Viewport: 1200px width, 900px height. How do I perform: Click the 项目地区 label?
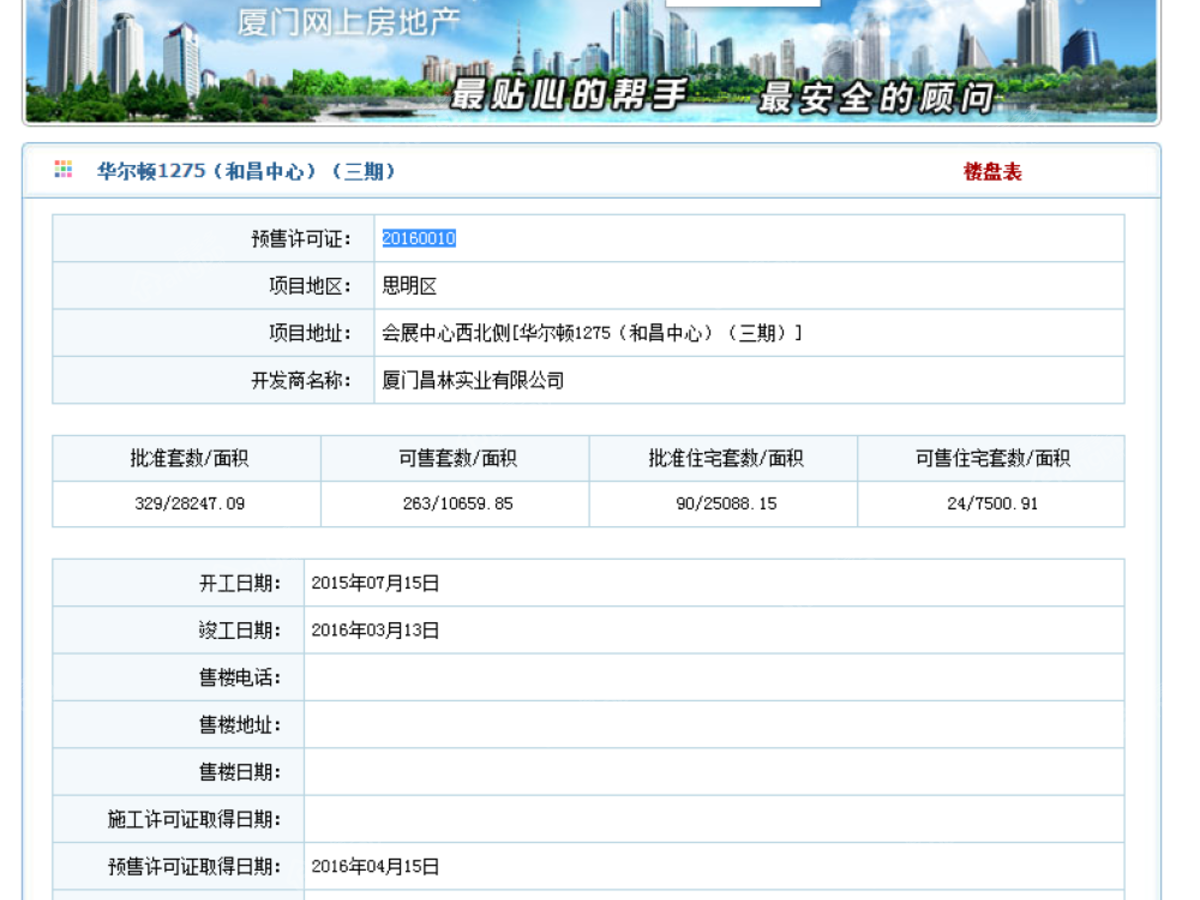tap(310, 286)
